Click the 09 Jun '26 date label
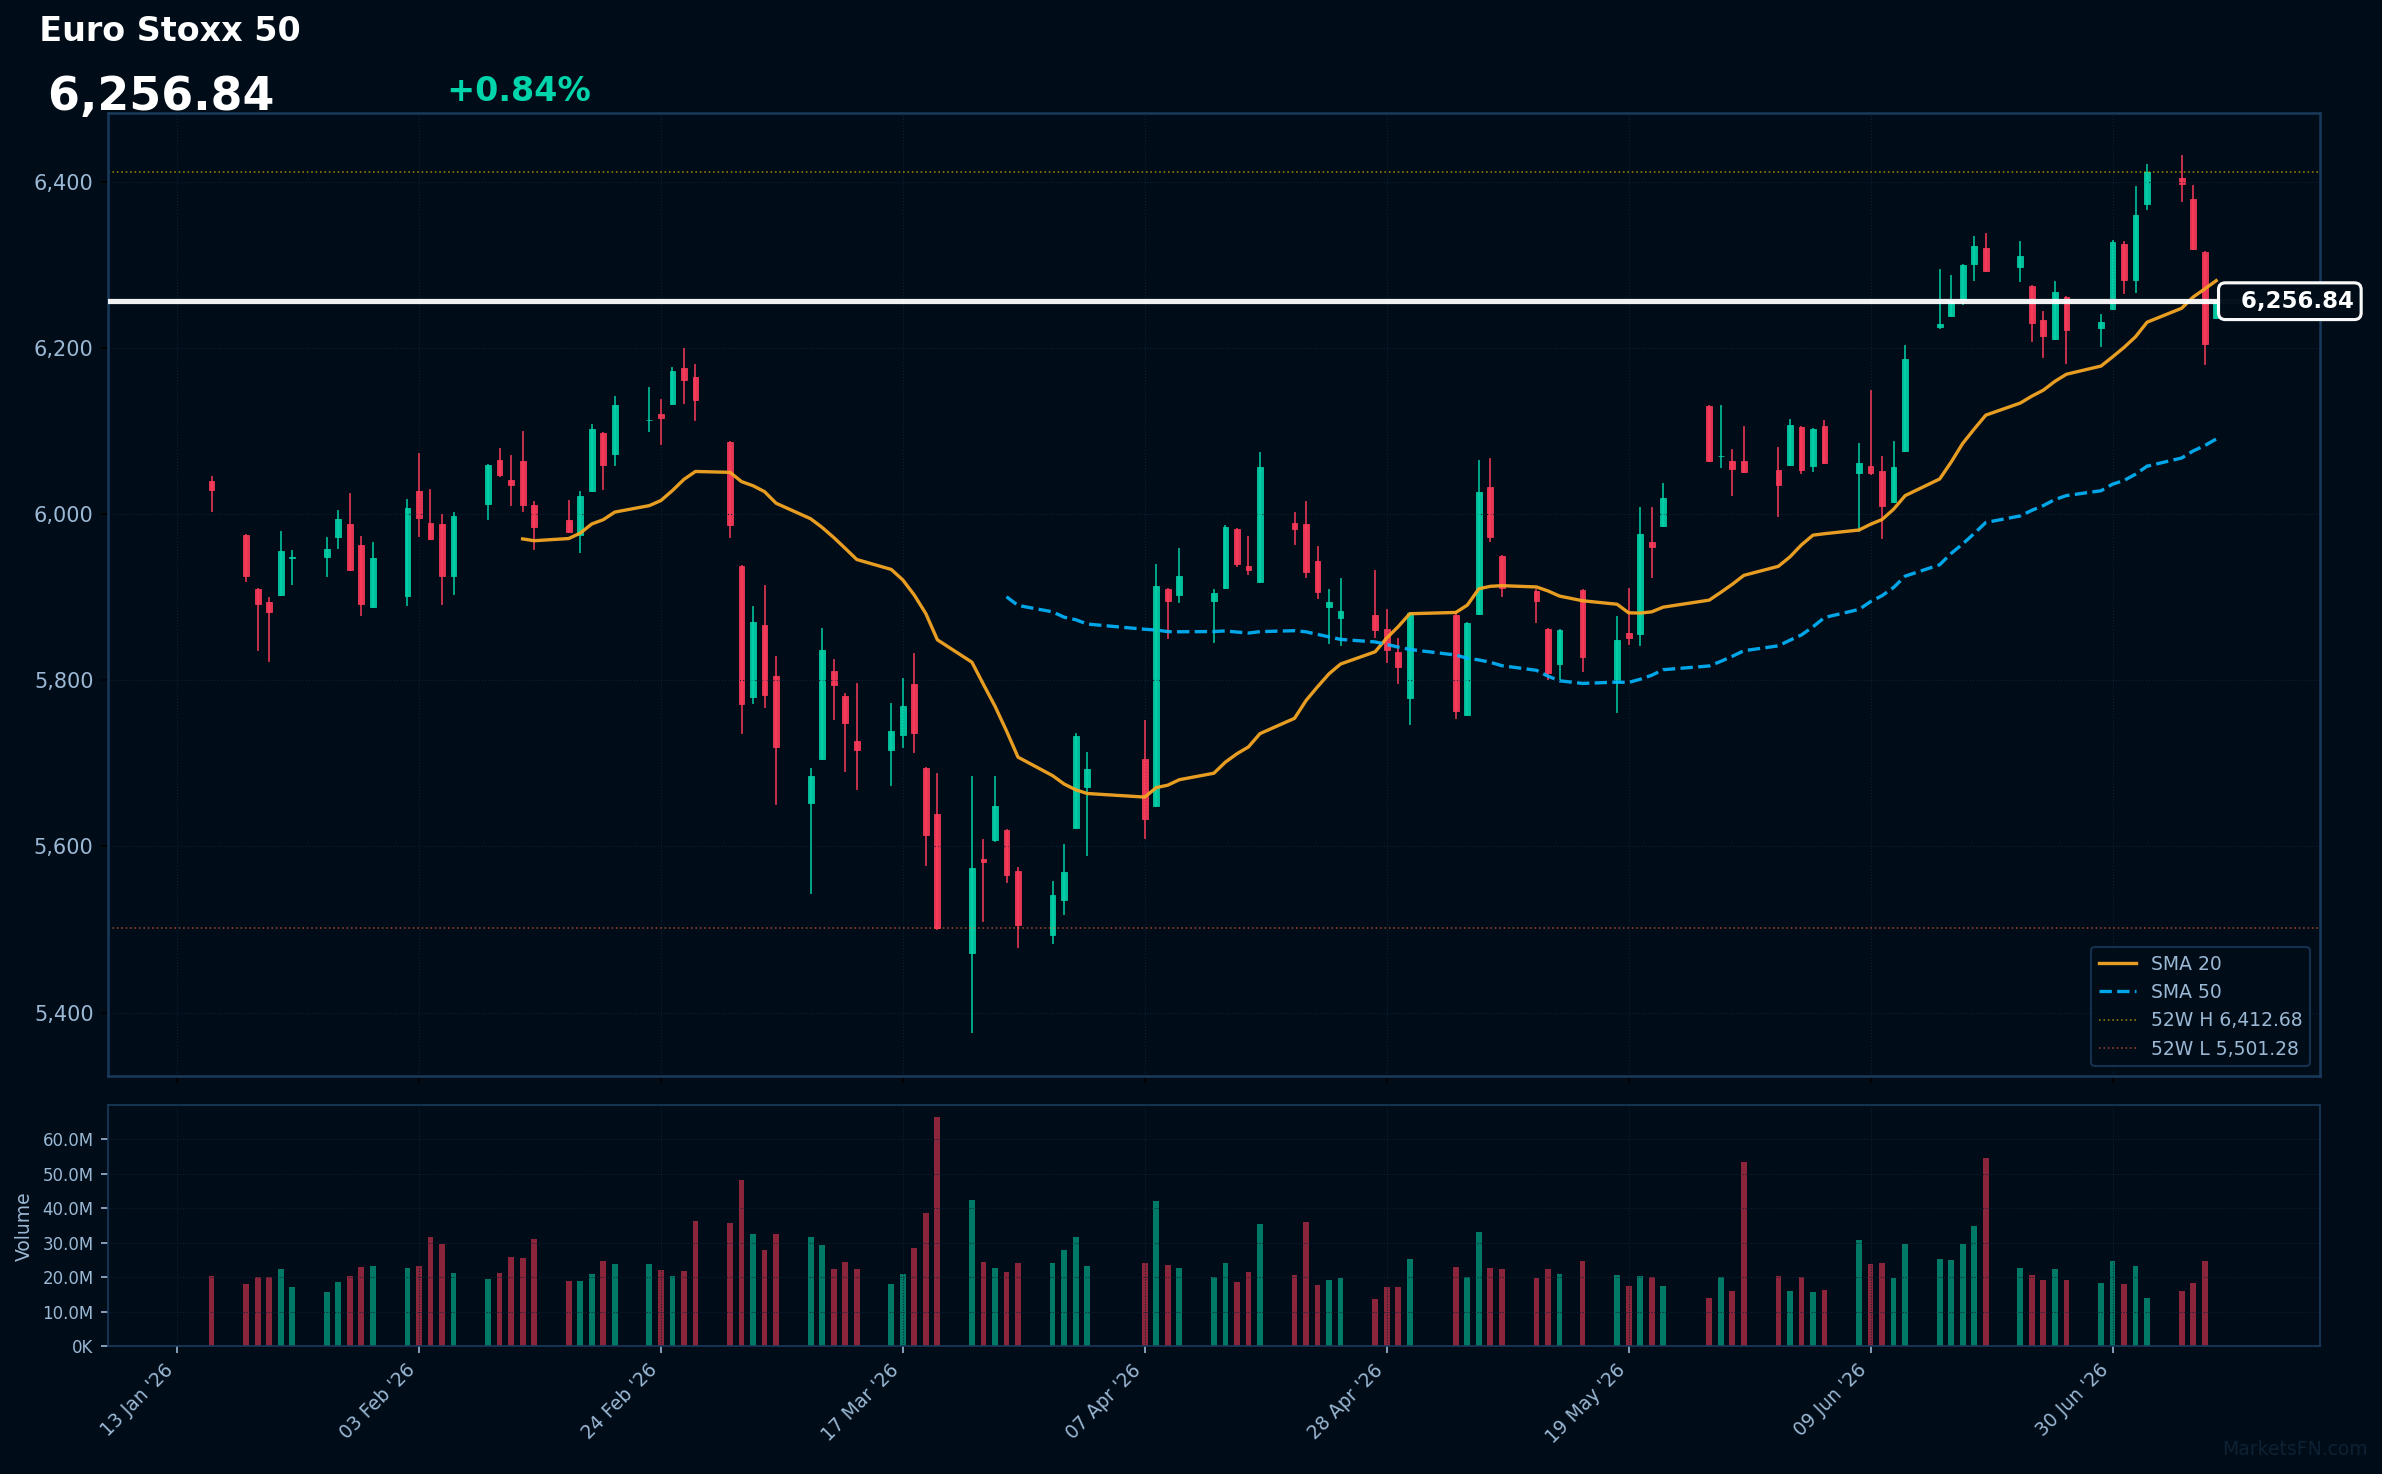Screen dimensions: 2382x1474 1830,1399
